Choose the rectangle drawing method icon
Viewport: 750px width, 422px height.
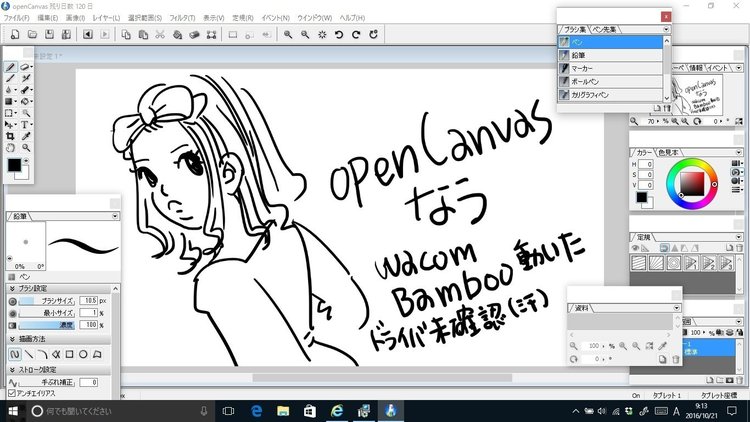pyautogui.click(x=69, y=355)
